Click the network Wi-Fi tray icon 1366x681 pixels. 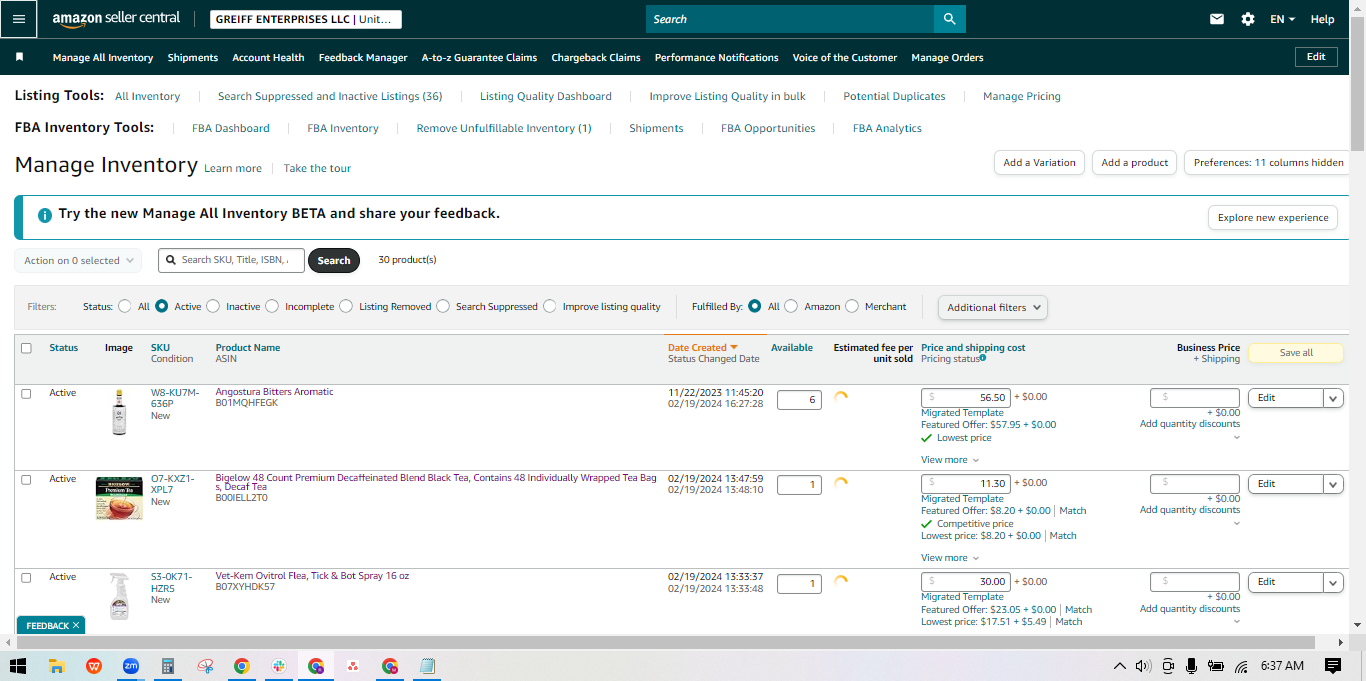[x=1241, y=666]
